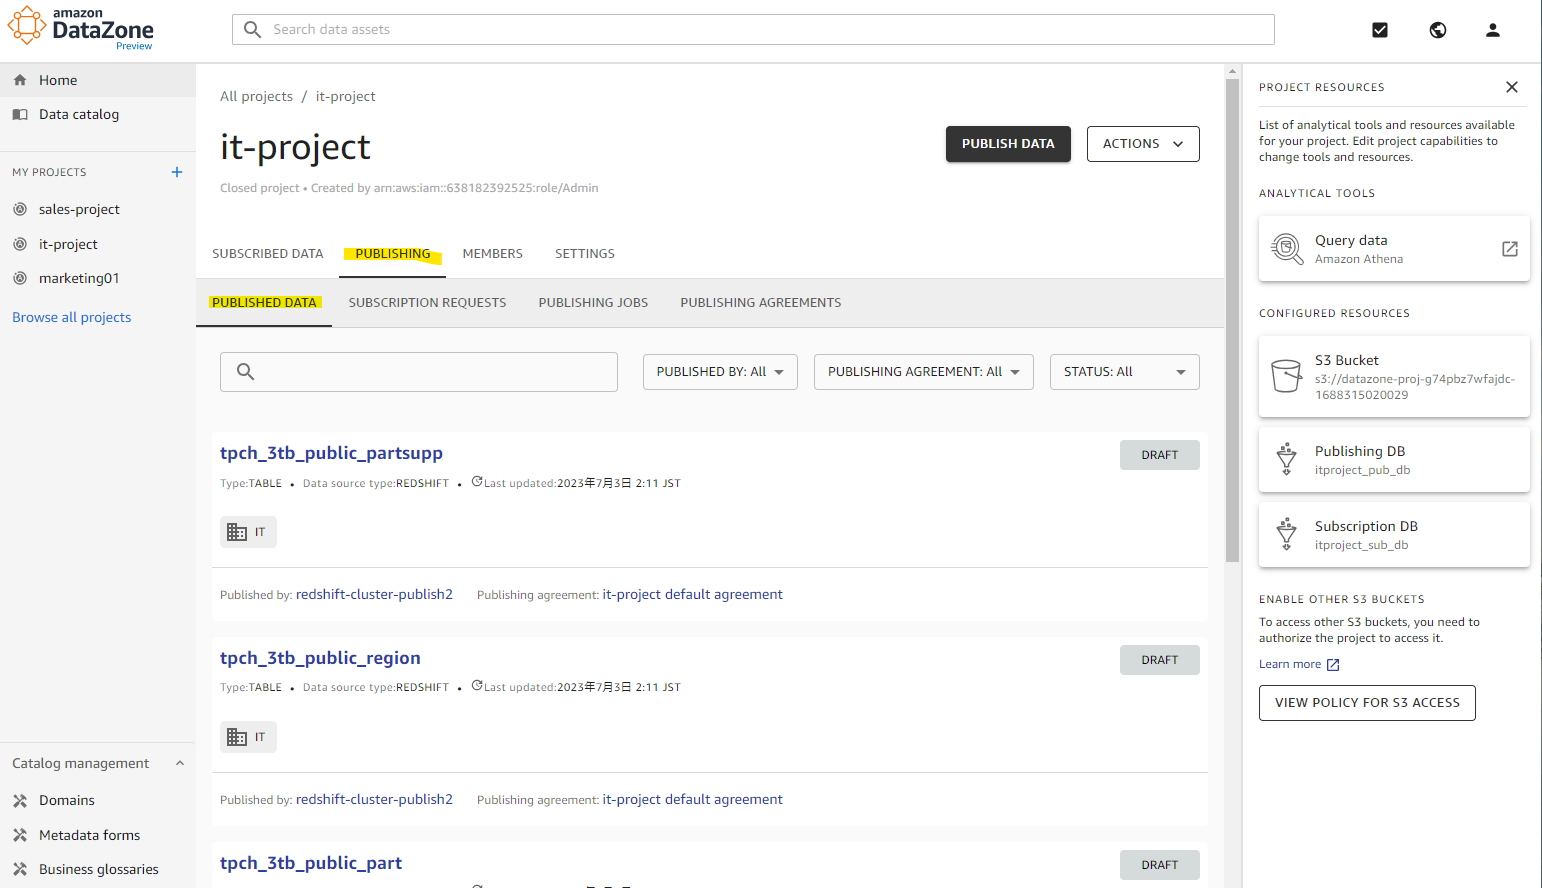Click VIEW POLICY FOR S3 ACCESS button
The height and width of the screenshot is (888, 1542).
coord(1367,703)
